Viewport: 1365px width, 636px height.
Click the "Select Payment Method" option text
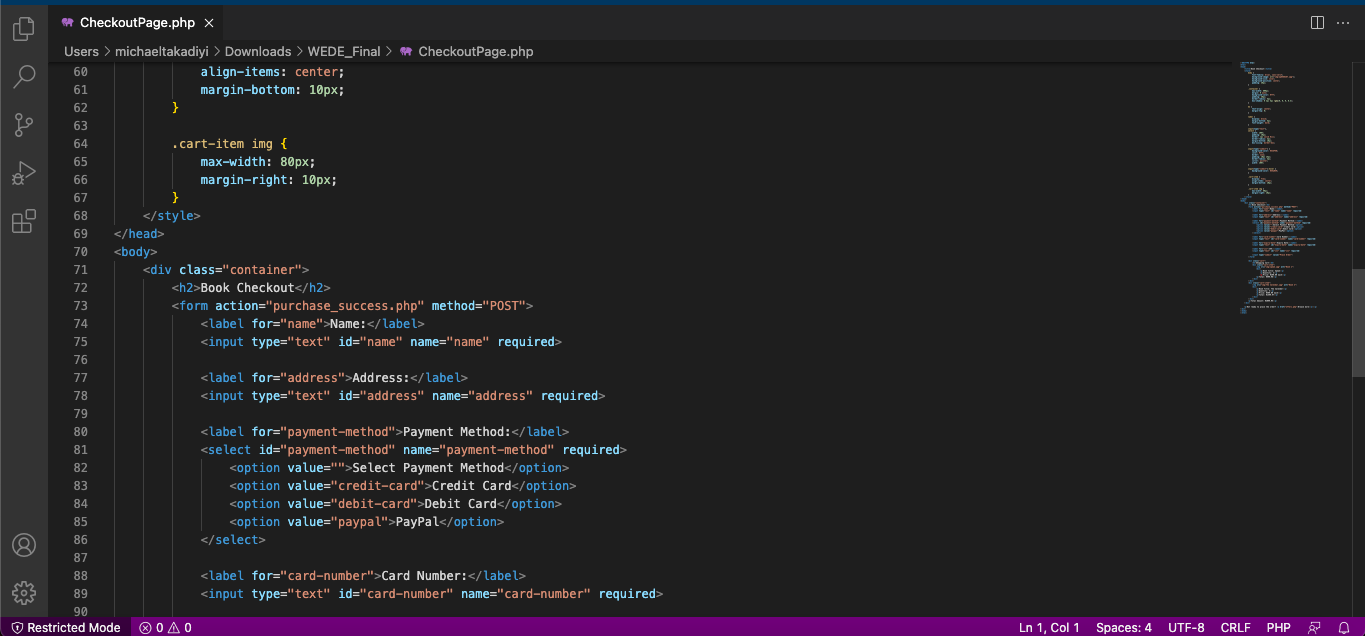pos(428,468)
